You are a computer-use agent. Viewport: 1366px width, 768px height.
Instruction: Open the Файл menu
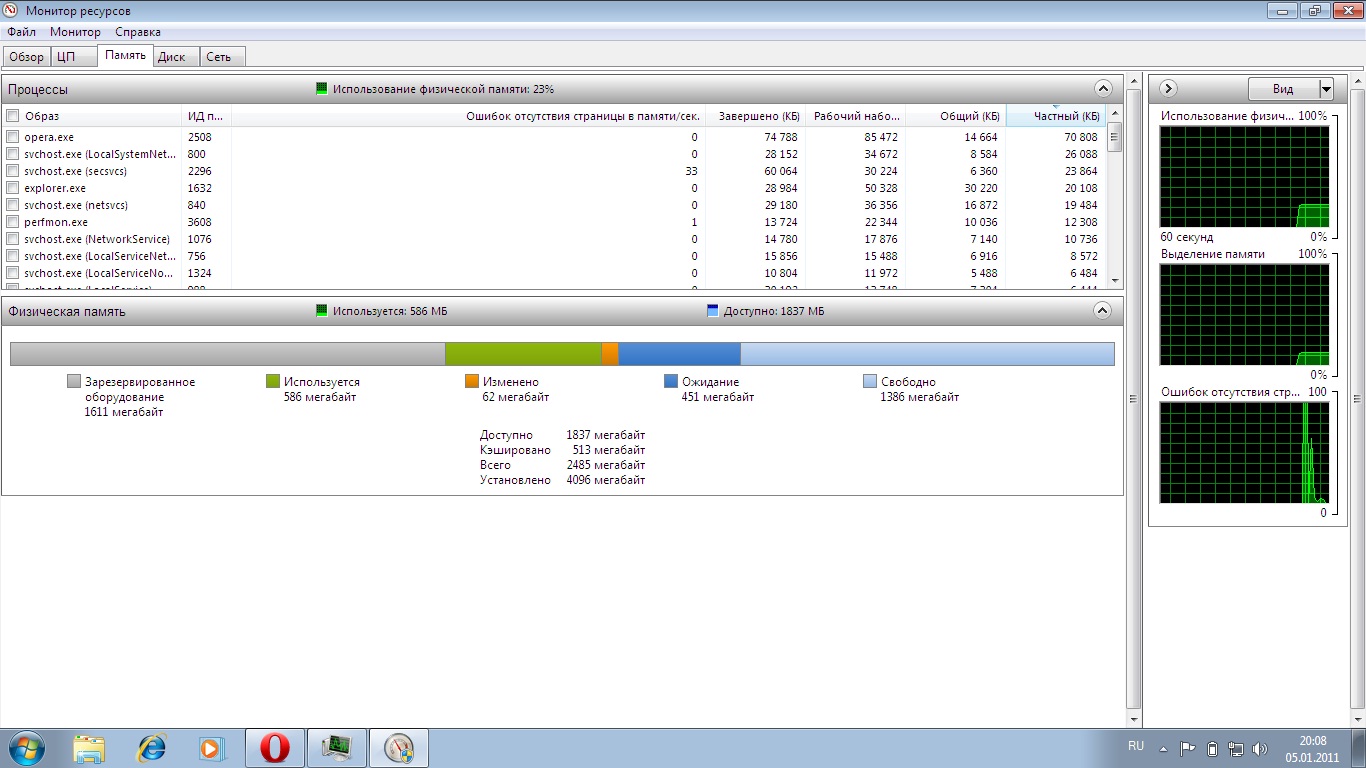click(21, 32)
